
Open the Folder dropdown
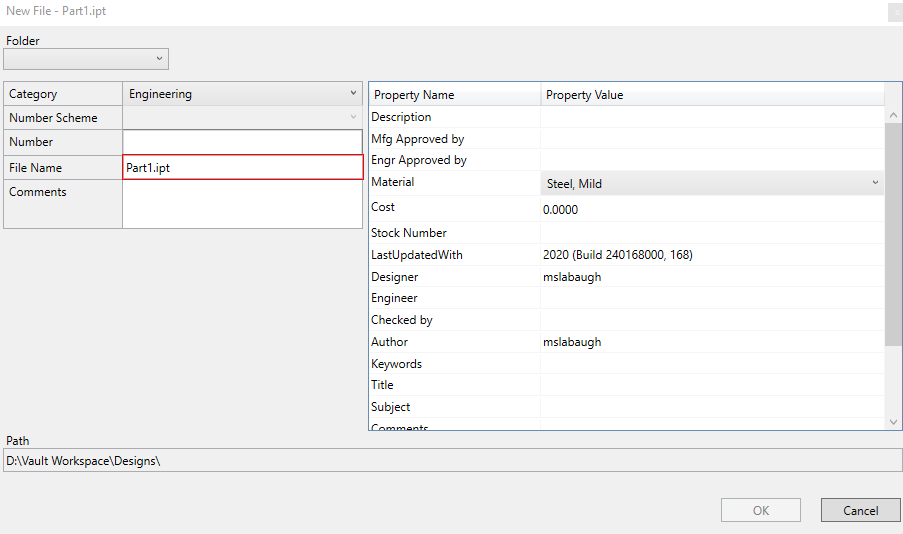click(x=86, y=59)
